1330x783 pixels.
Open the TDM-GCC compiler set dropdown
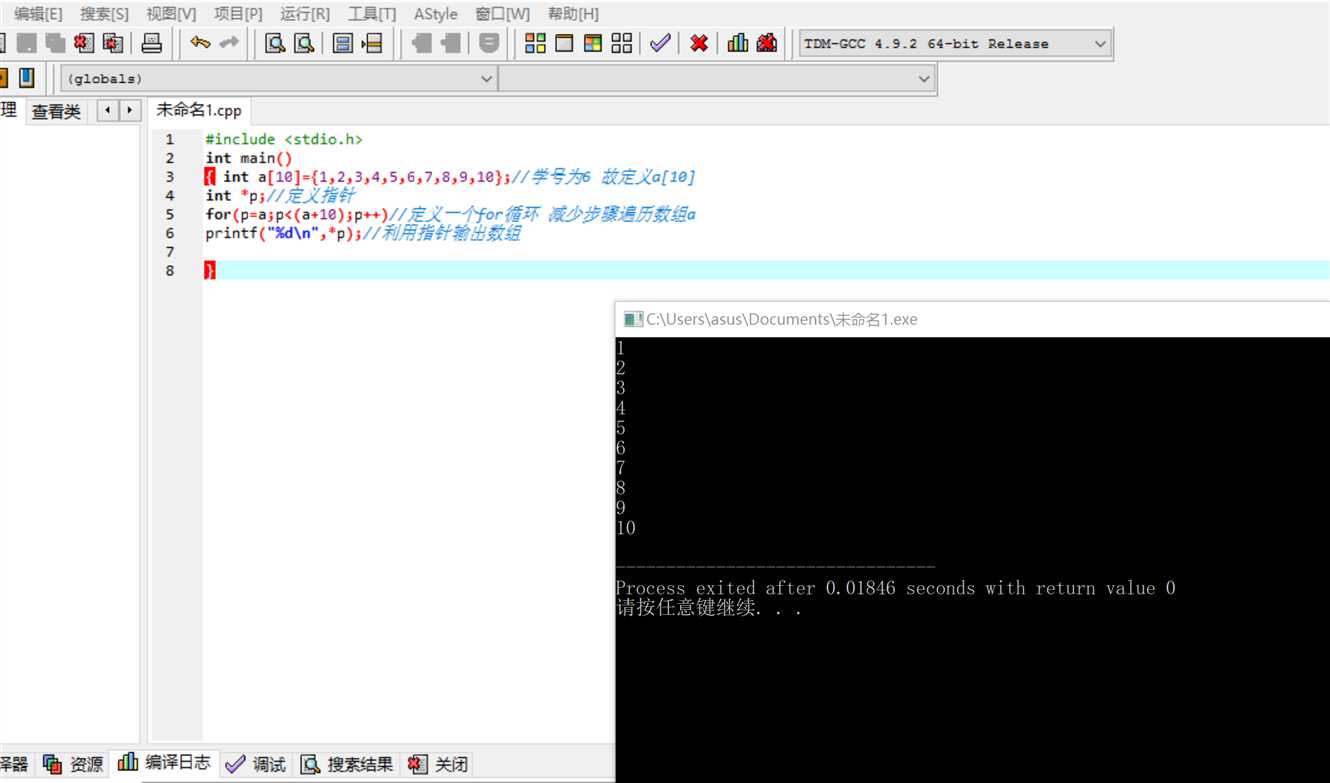(x=955, y=44)
